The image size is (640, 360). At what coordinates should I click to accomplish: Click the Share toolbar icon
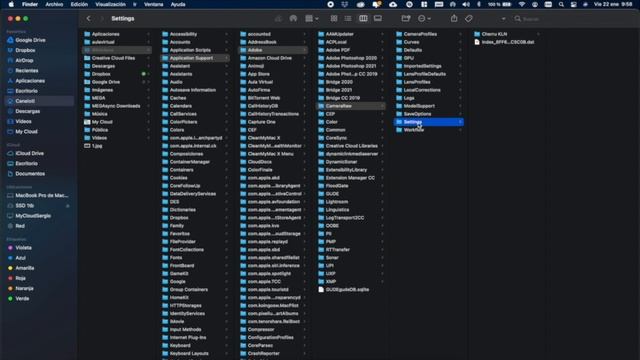tap(454, 19)
